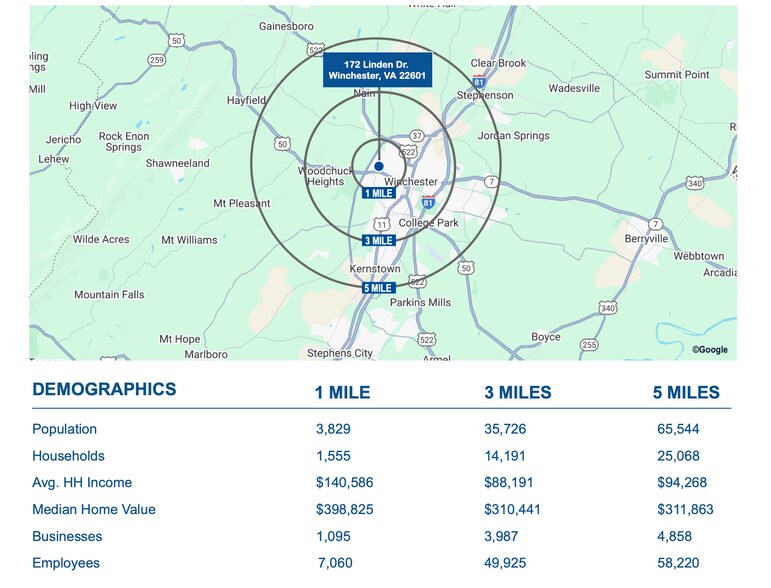Select the 5 MILES column header
771x588 pixels.
(x=685, y=393)
